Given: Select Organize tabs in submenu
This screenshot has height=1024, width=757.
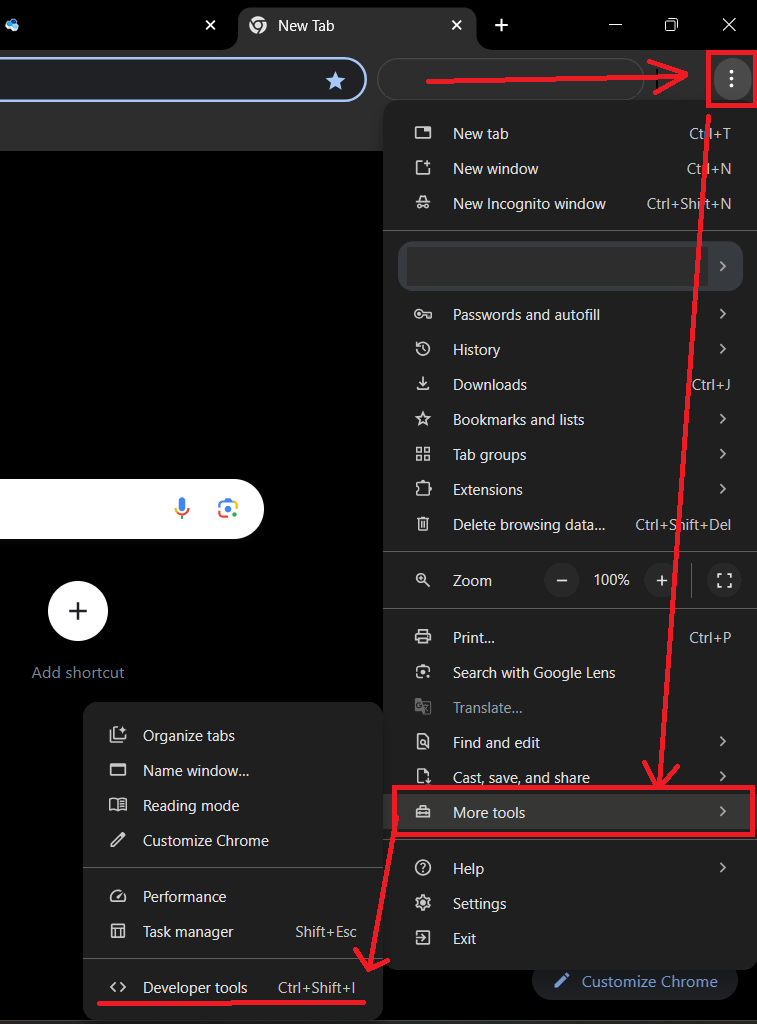Looking at the screenshot, I should (x=233, y=735).
